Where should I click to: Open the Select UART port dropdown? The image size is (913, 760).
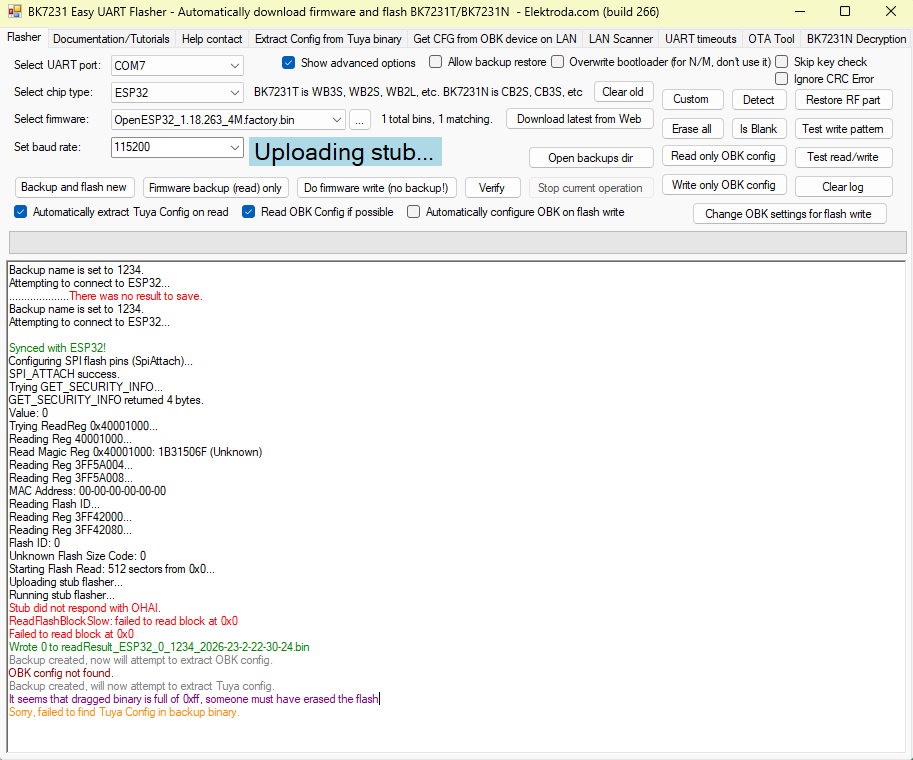177,65
